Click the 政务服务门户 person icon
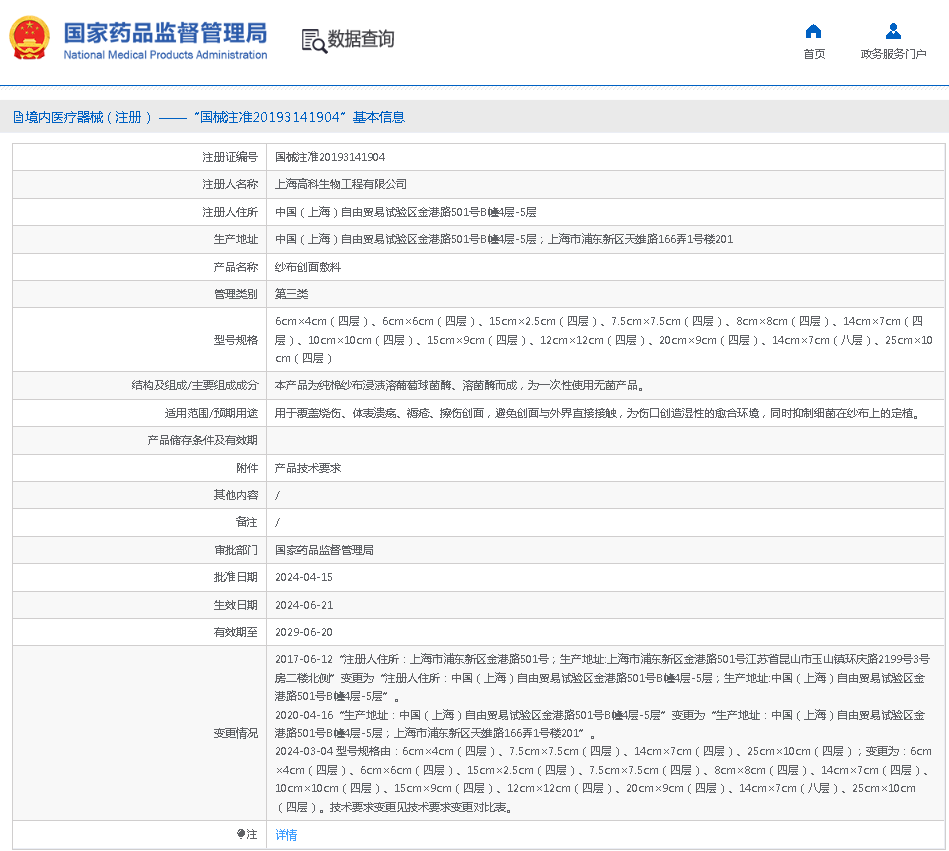 (x=893, y=31)
